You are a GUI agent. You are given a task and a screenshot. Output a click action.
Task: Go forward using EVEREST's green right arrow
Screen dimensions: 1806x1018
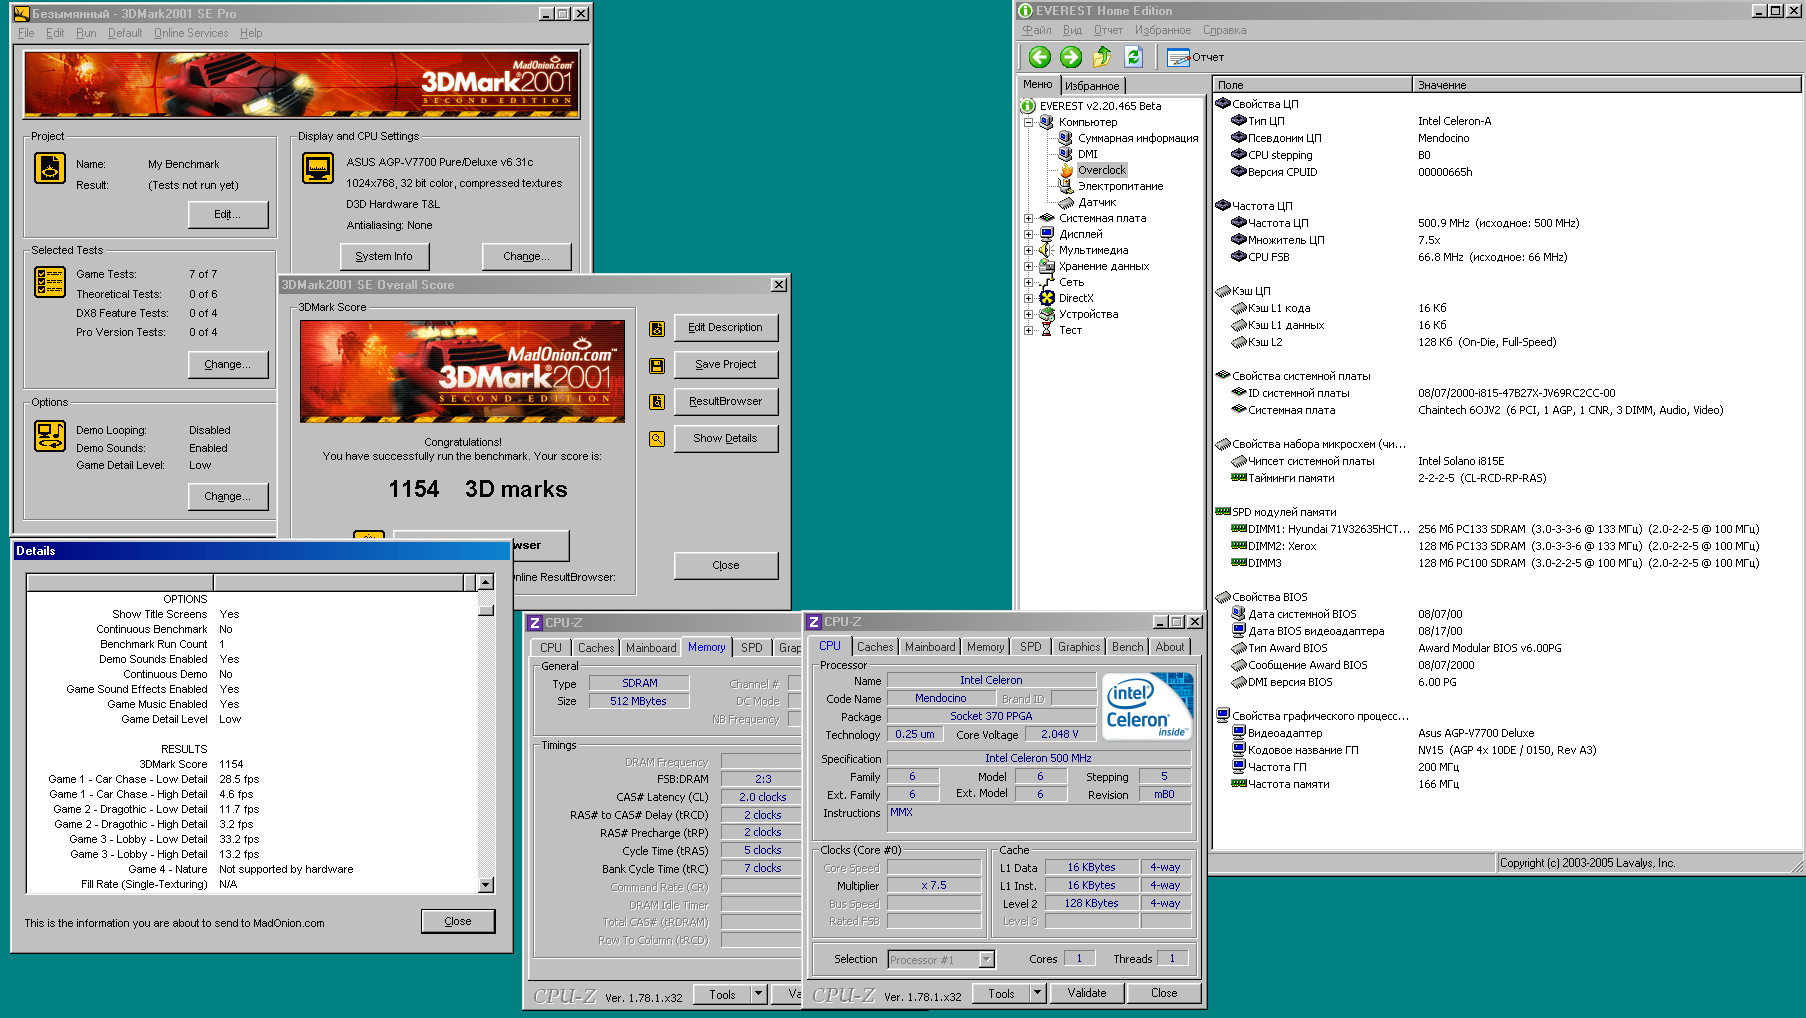(1071, 57)
